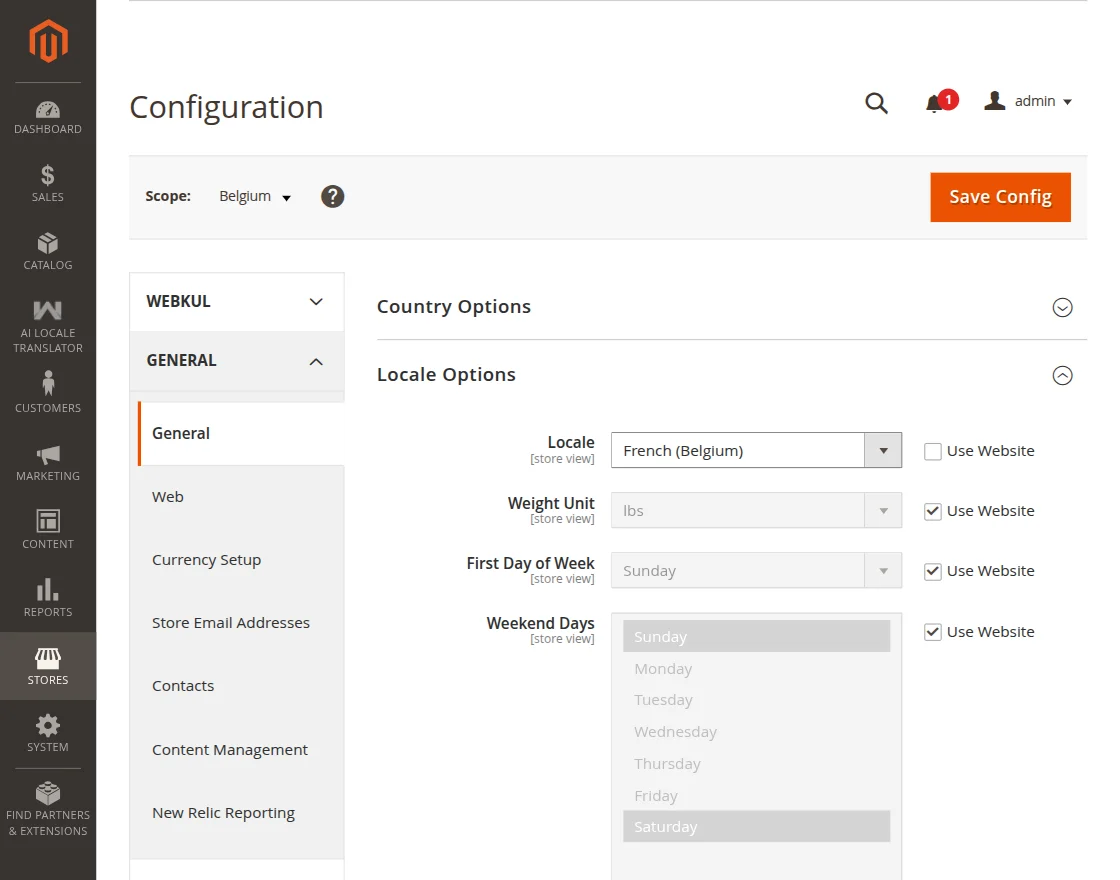
Task: Open the Belgium scope switcher dropdown
Action: [x=255, y=197]
